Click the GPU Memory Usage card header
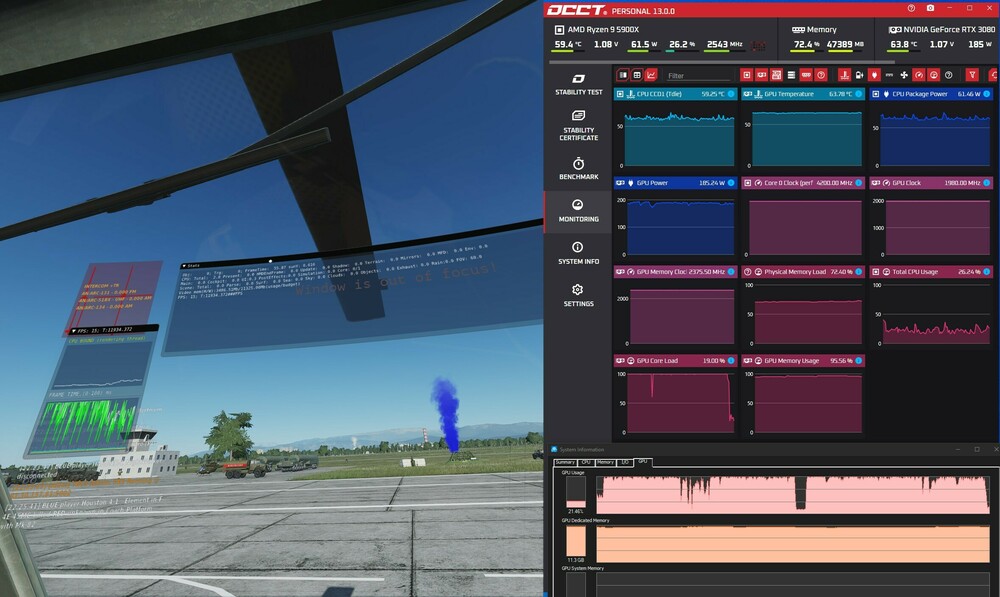 point(803,361)
